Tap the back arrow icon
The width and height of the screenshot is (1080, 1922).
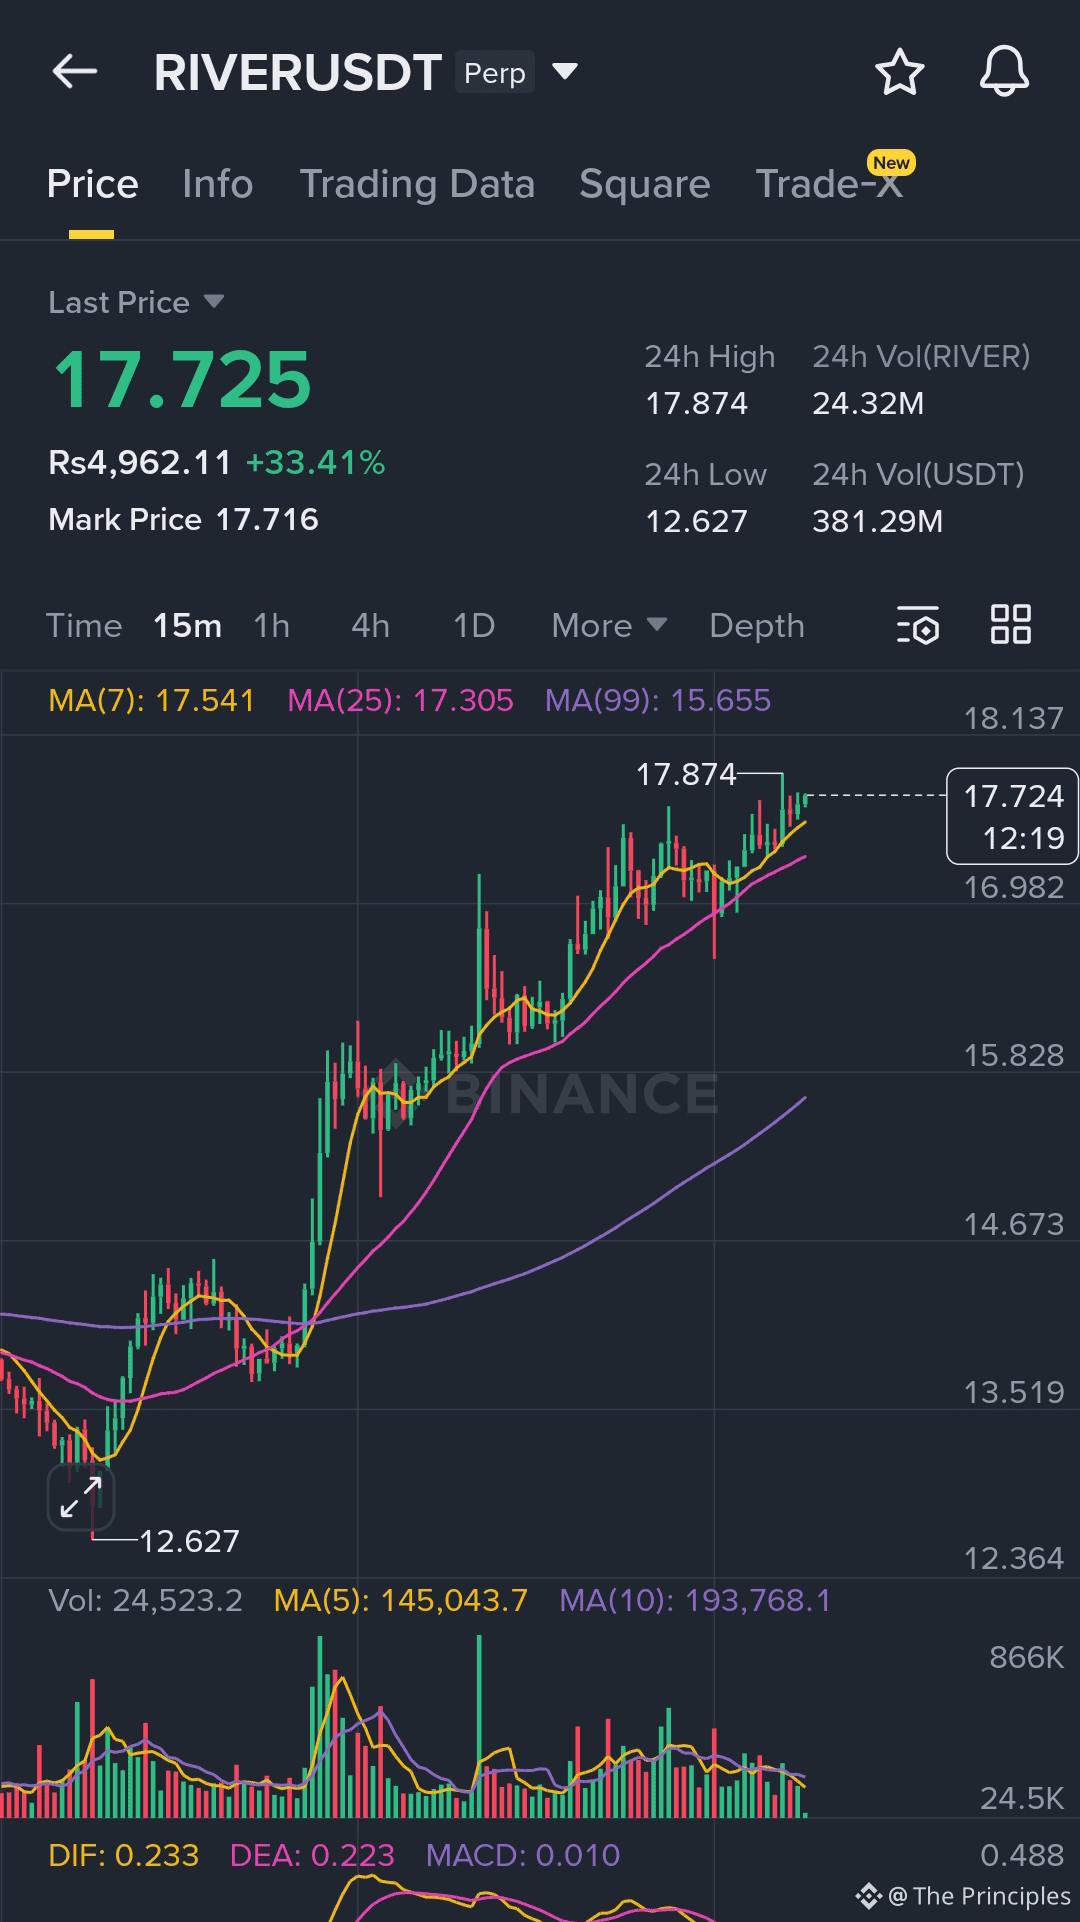[x=75, y=72]
